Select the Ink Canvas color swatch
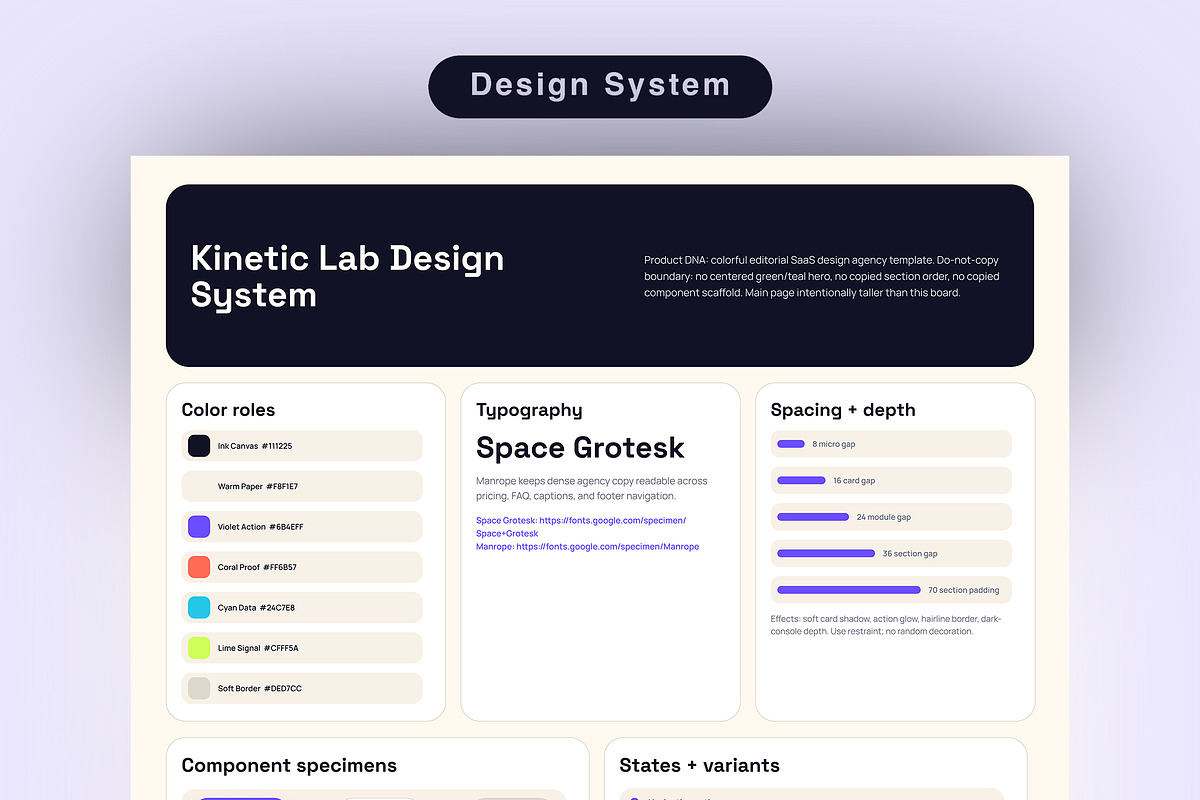Screen dimensions: 1200x800 (199, 446)
